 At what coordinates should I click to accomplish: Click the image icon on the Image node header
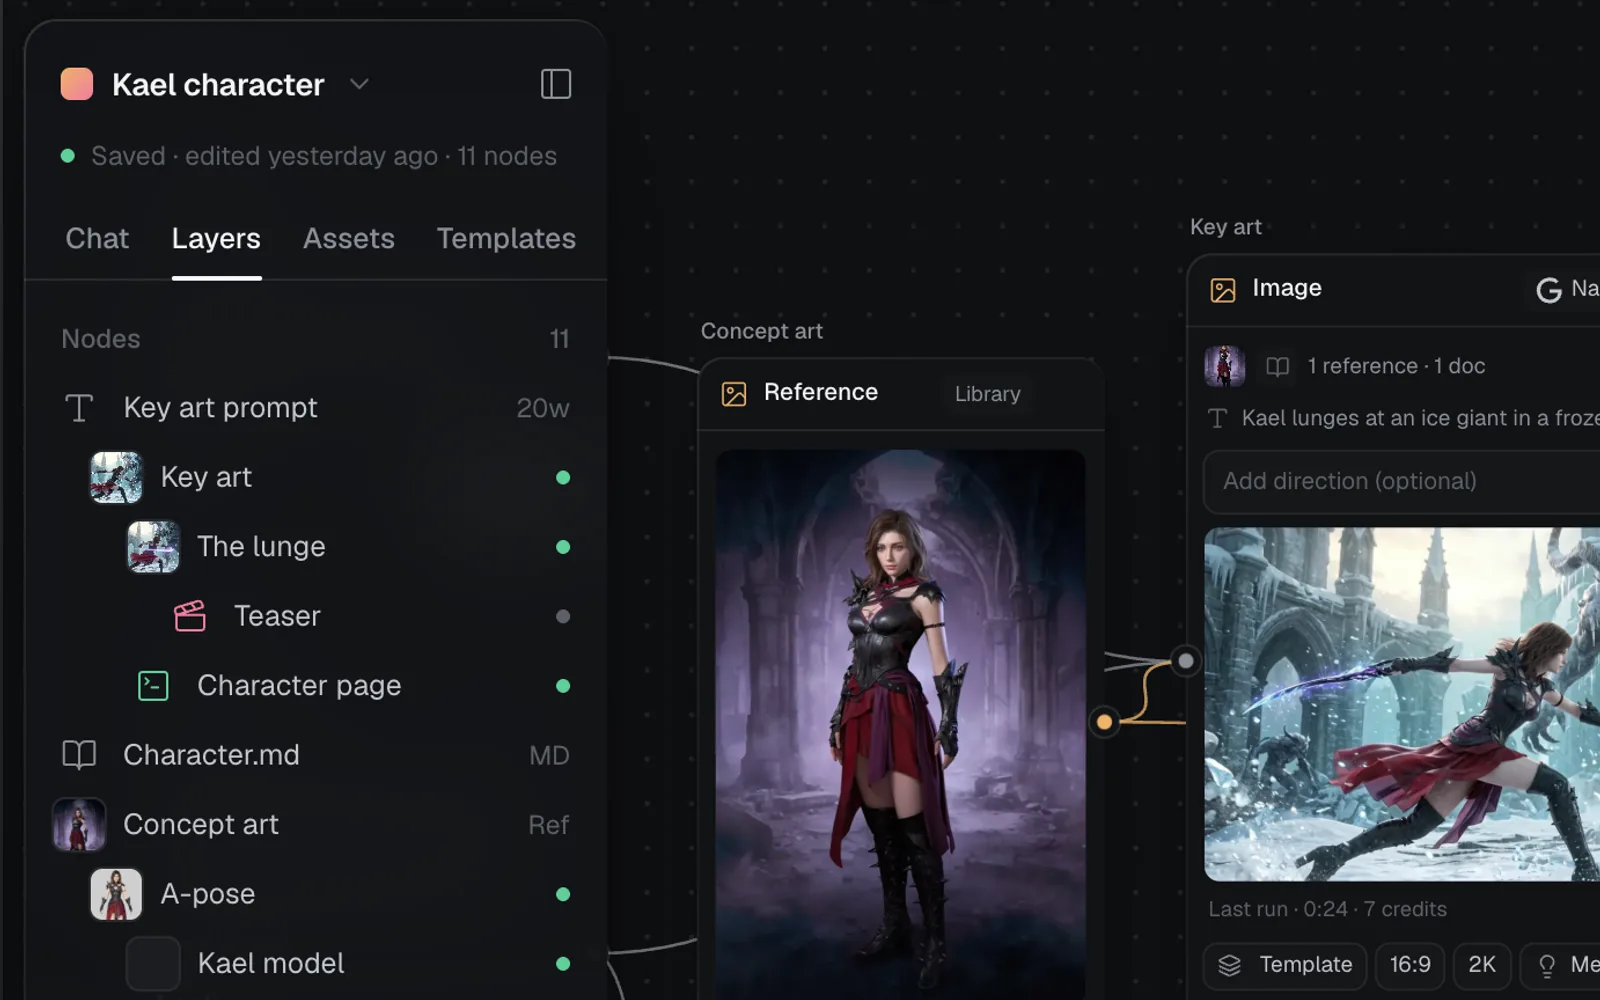[1223, 290]
